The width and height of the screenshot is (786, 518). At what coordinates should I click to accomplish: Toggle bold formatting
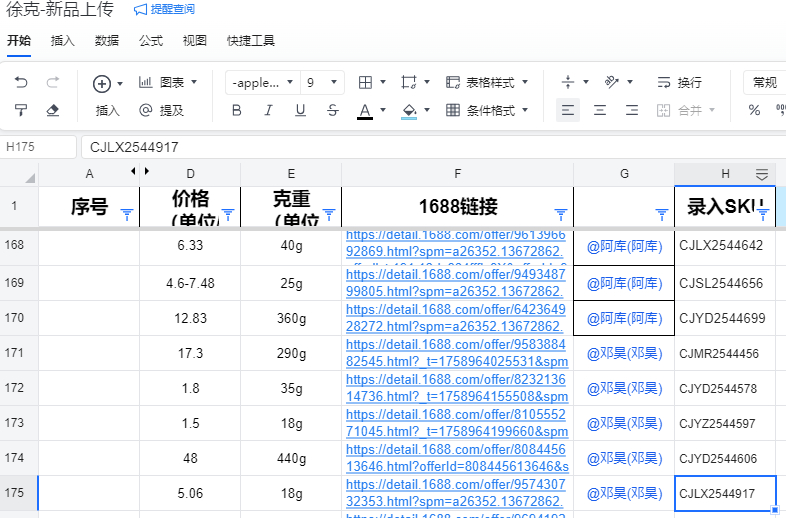tap(237, 110)
